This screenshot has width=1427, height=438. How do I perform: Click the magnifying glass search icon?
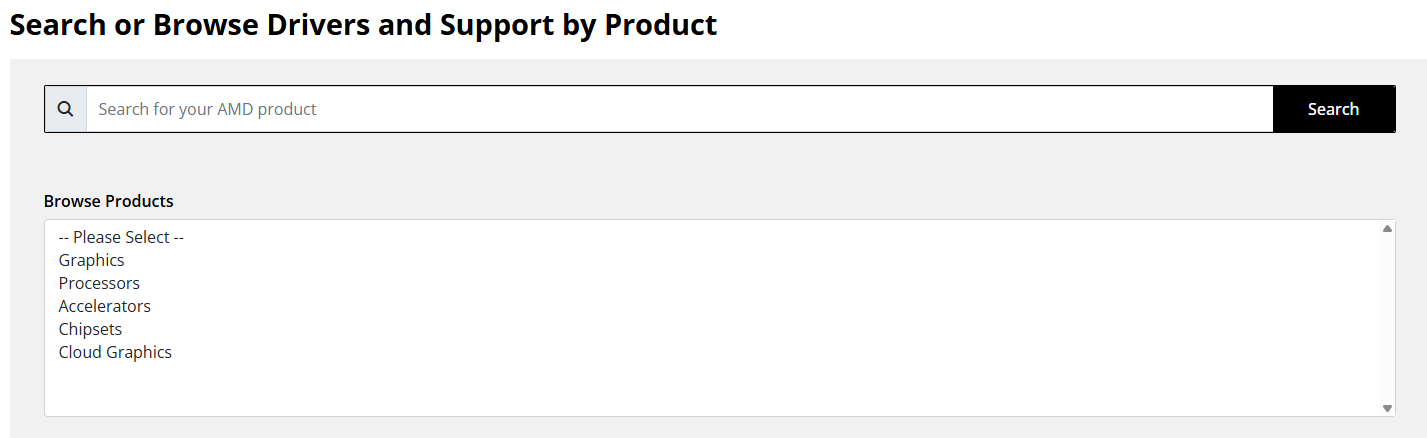(65, 109)
